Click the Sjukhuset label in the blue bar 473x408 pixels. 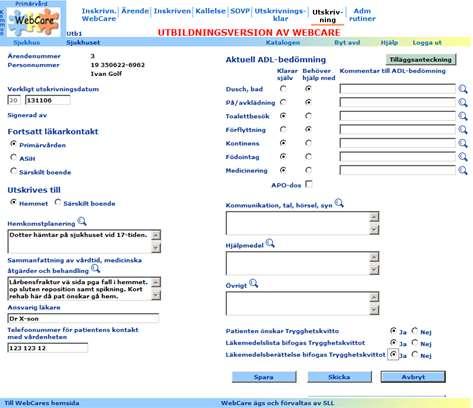point(83,43)
